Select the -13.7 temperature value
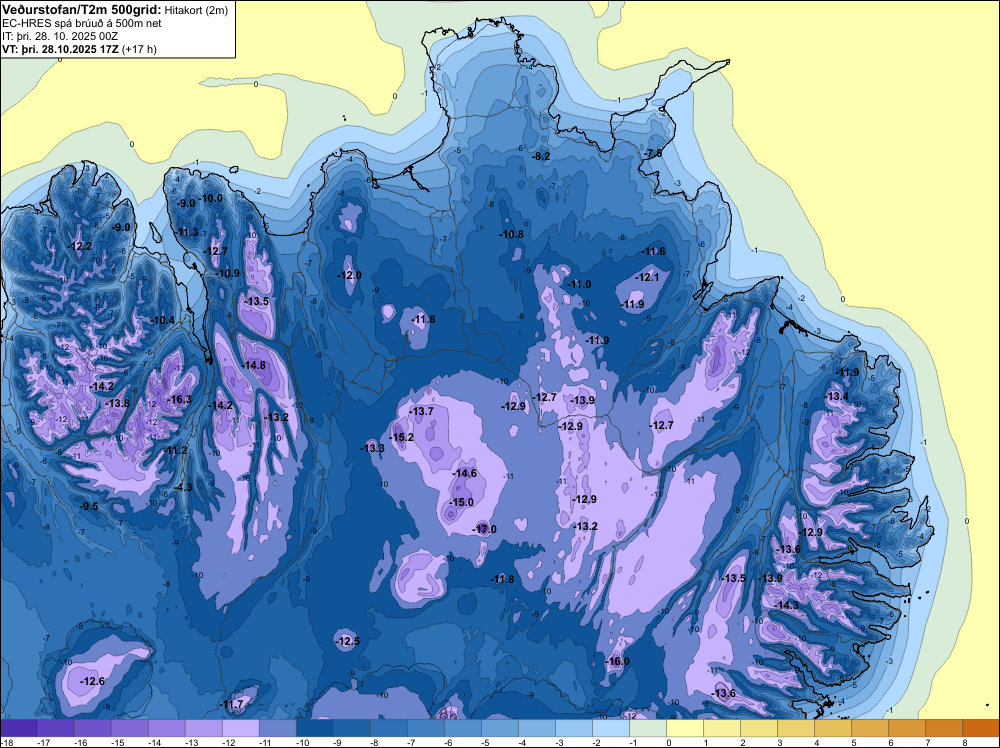This screenshot has width=1000, height=748. tap(422, 411)
